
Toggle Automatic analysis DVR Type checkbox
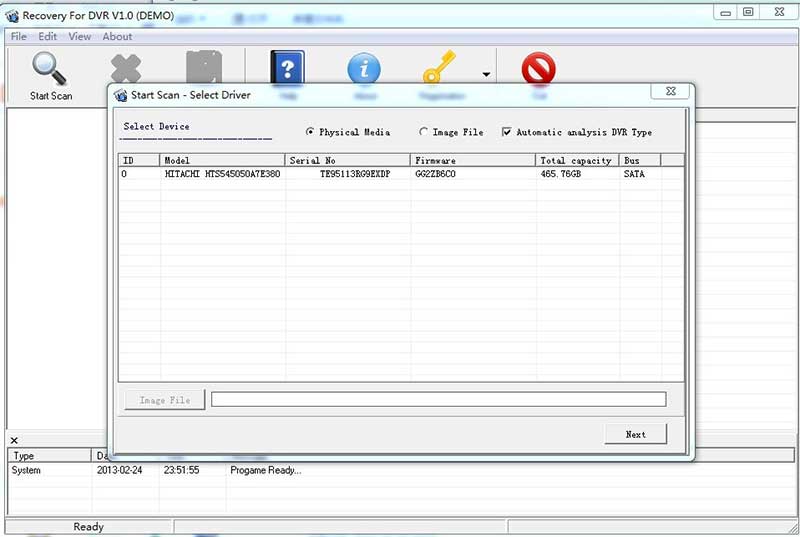[x=506, y=132]
